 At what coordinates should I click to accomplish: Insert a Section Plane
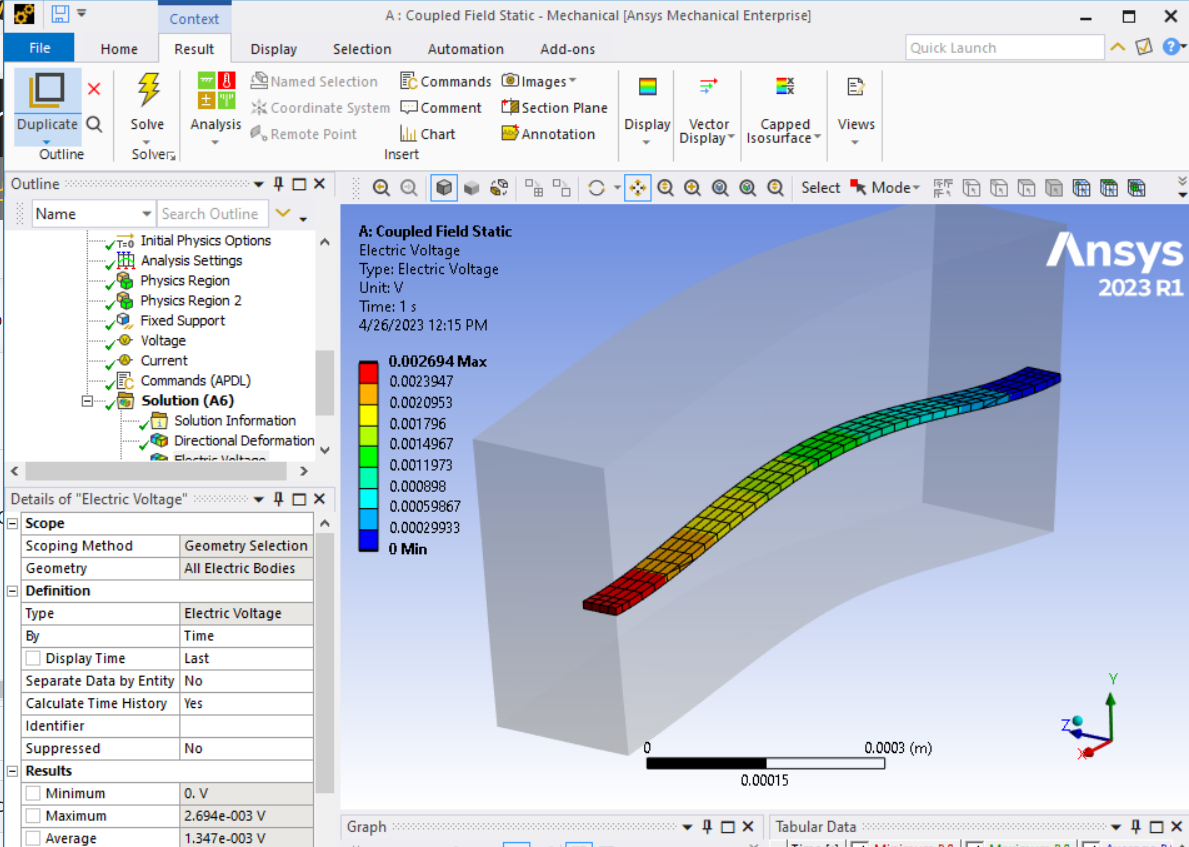[x=554, y=108]
